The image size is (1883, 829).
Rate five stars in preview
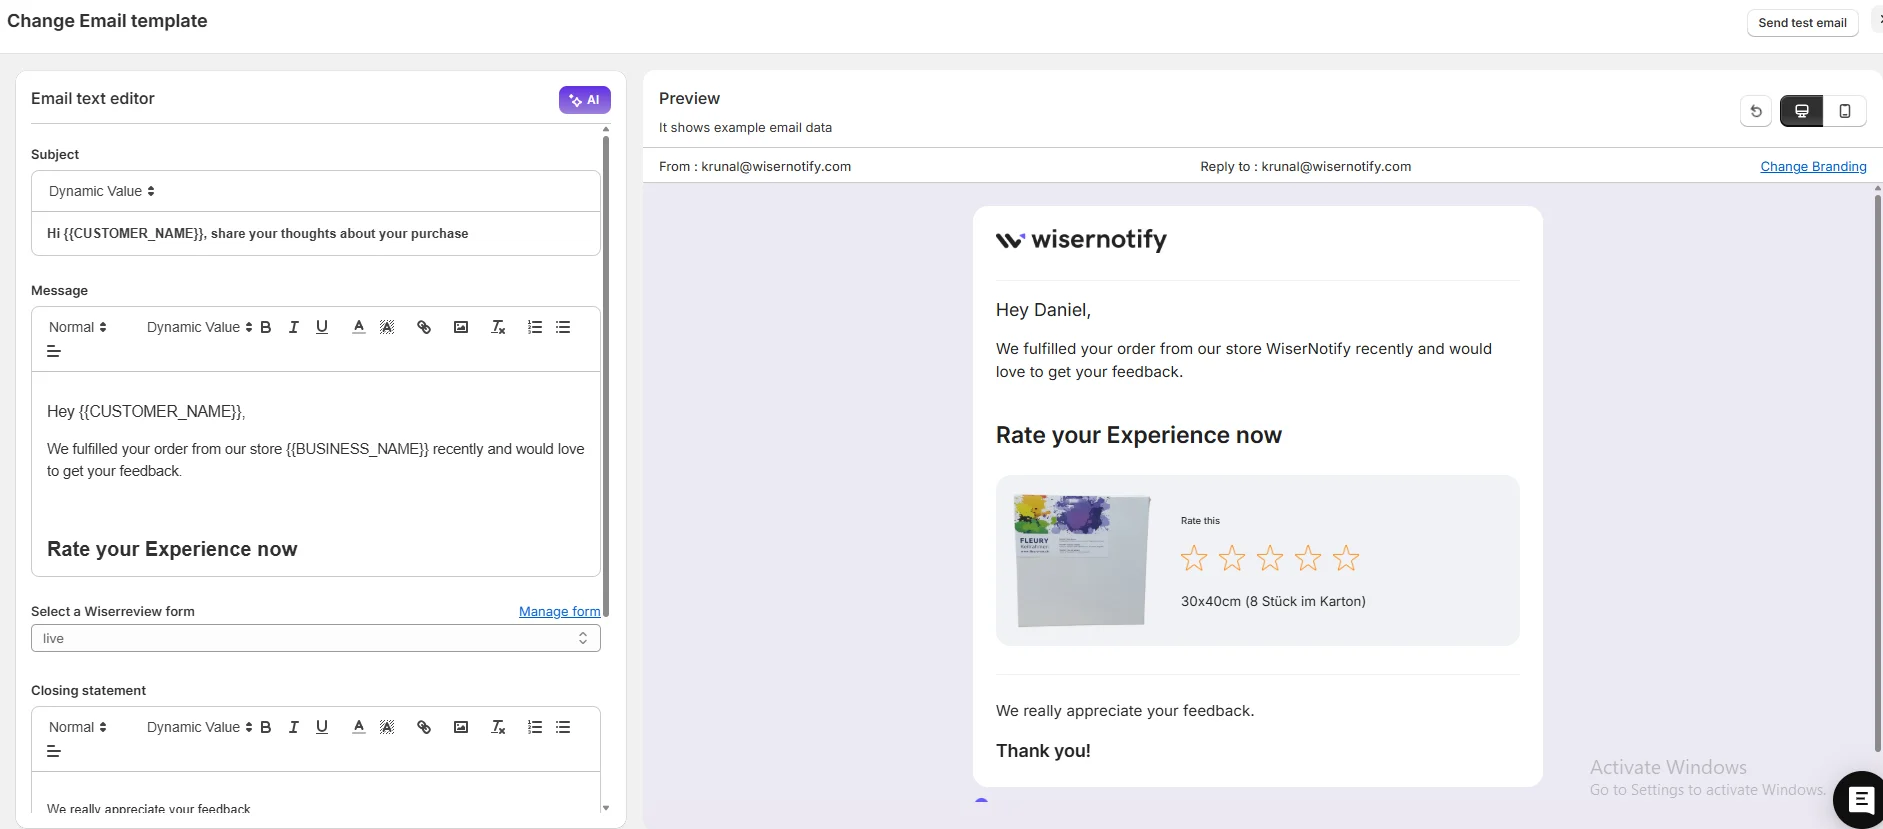1346,558
